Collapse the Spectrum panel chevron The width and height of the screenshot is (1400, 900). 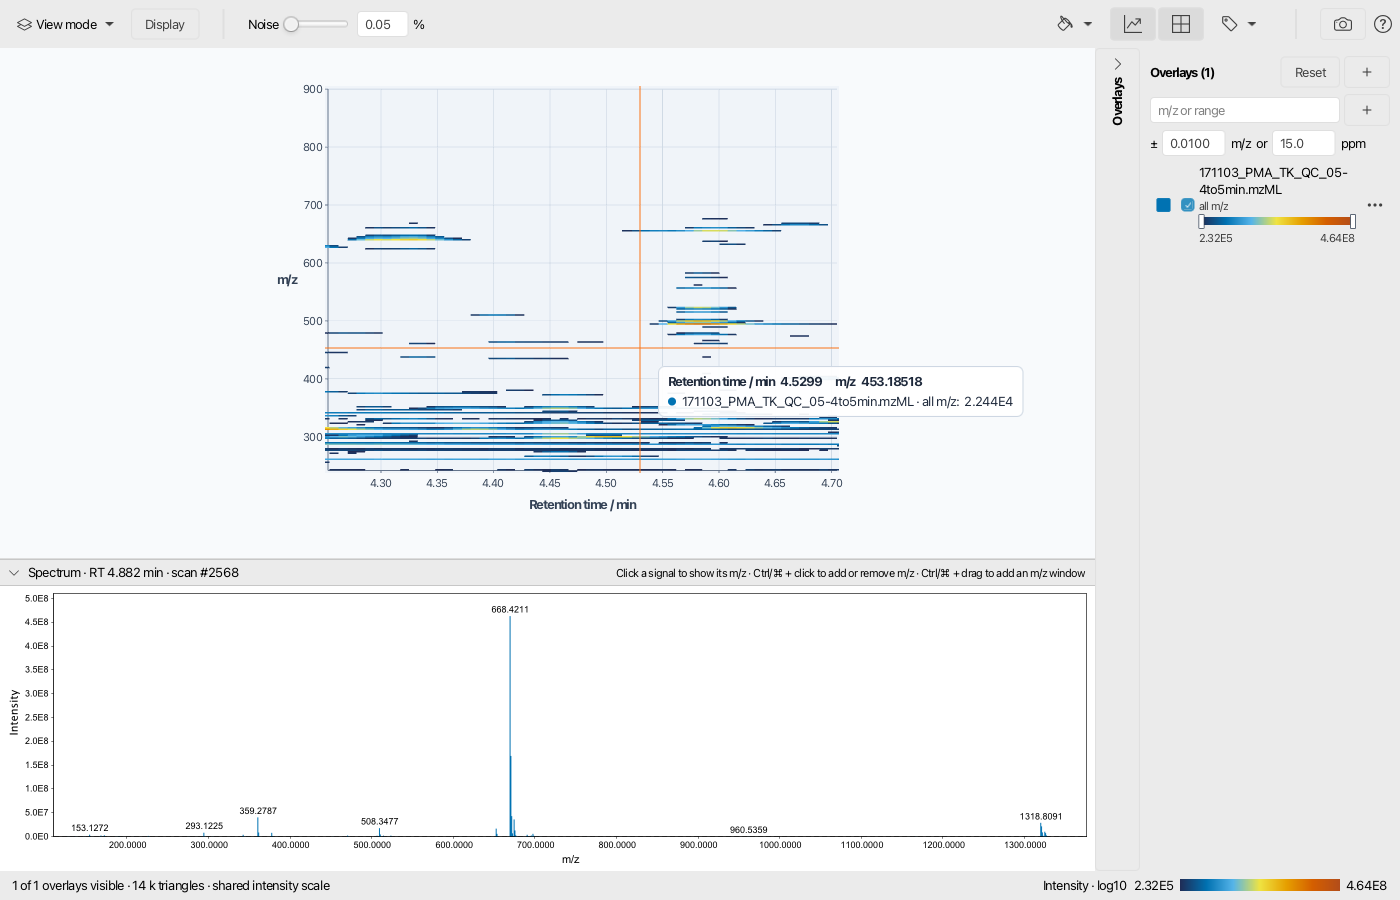pyautogui.click(x=14, y=573)
